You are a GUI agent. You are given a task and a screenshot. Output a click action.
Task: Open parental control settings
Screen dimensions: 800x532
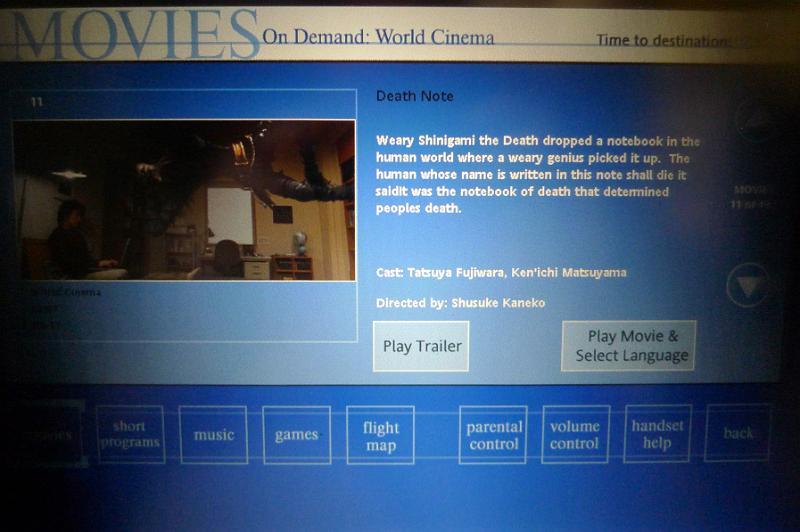pyautogui.click(x=493, y=435)
